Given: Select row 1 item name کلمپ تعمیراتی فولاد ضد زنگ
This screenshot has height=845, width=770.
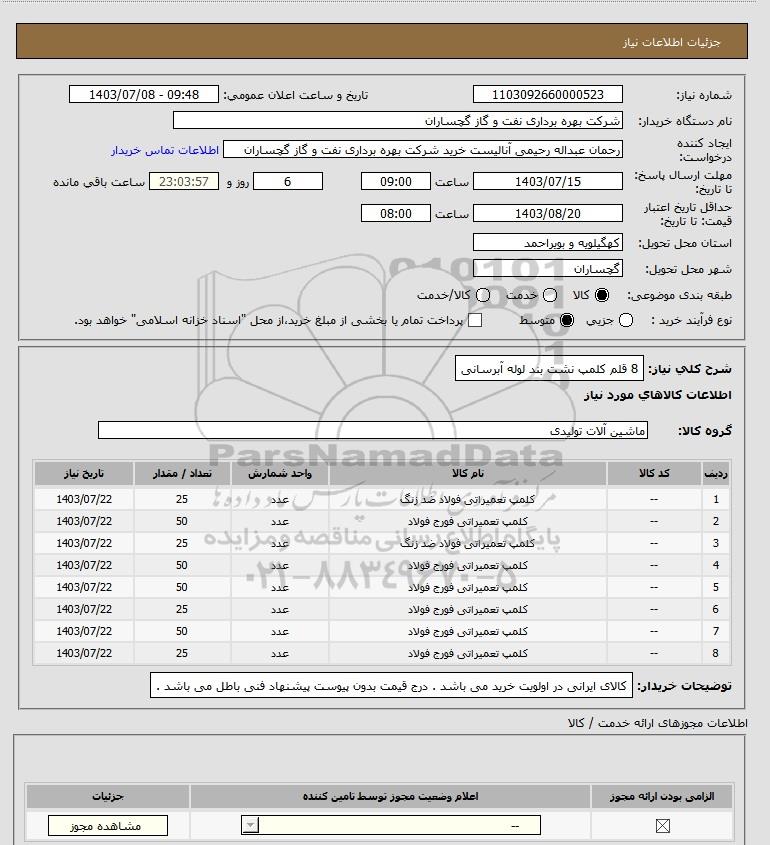Looking at the screenshot, I should 468,500.
